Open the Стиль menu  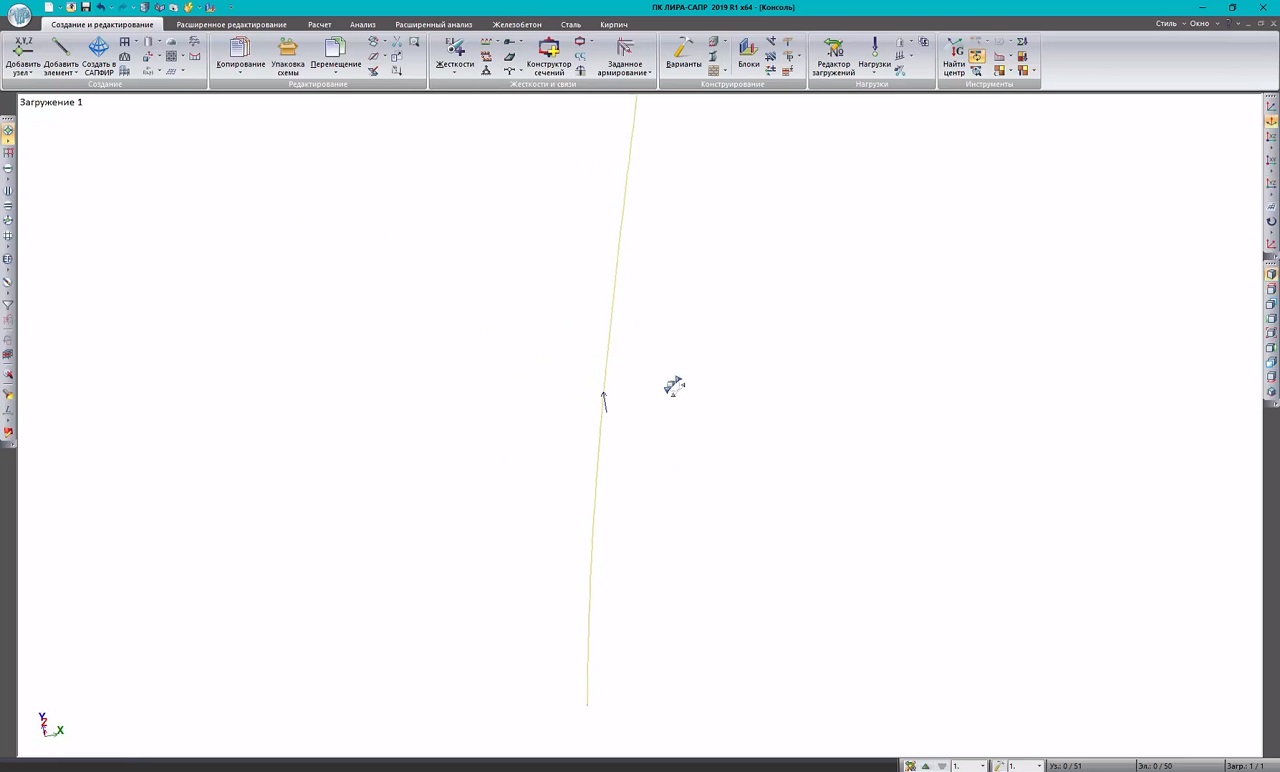point(1166,24)
